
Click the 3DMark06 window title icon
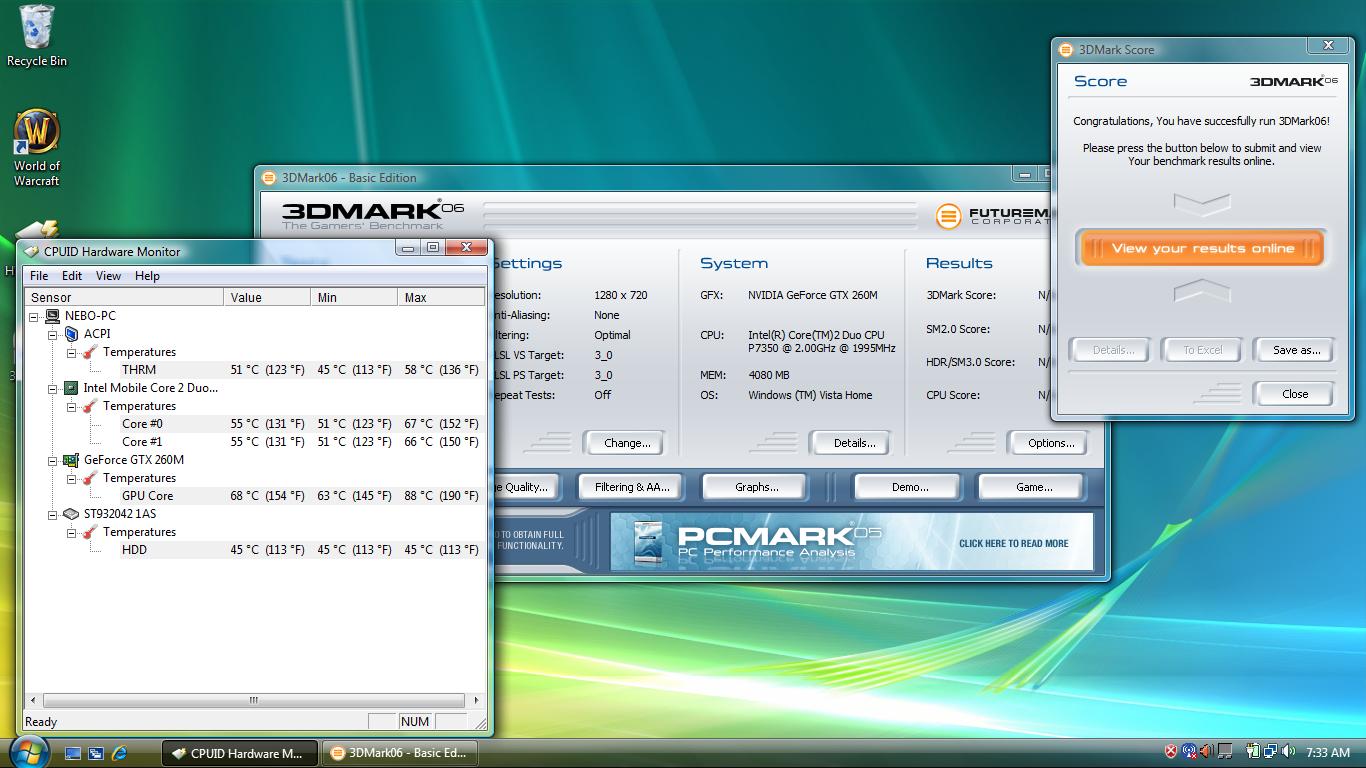pos(269,178)
